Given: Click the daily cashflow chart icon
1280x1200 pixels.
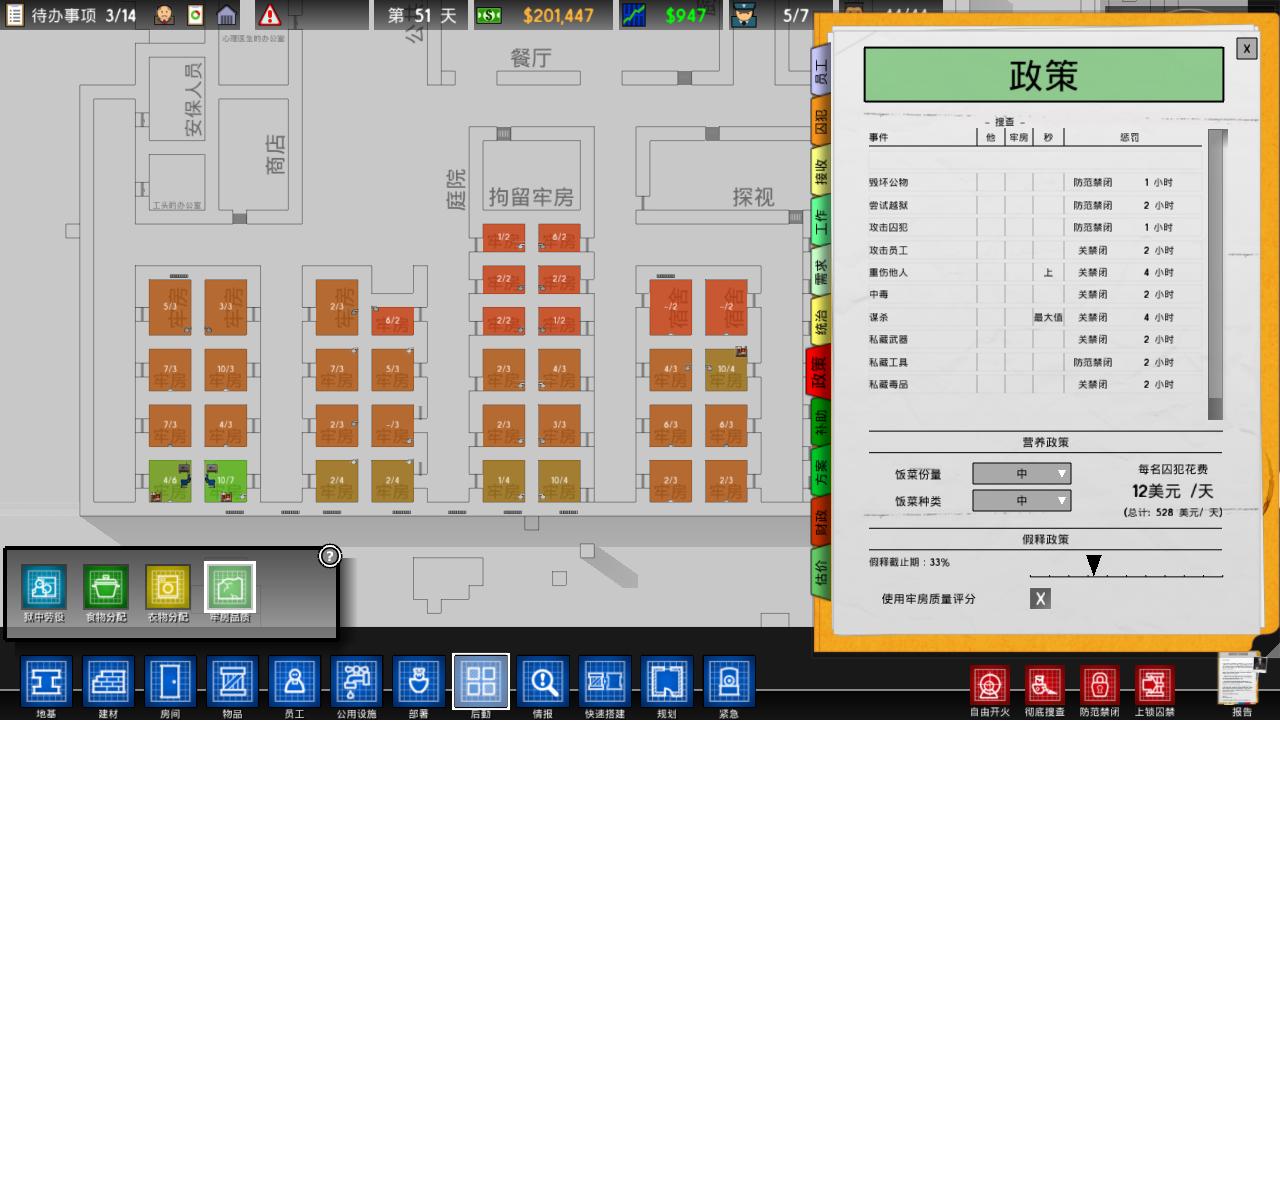Looking at the screenshot, I should [x=634, y=15].
